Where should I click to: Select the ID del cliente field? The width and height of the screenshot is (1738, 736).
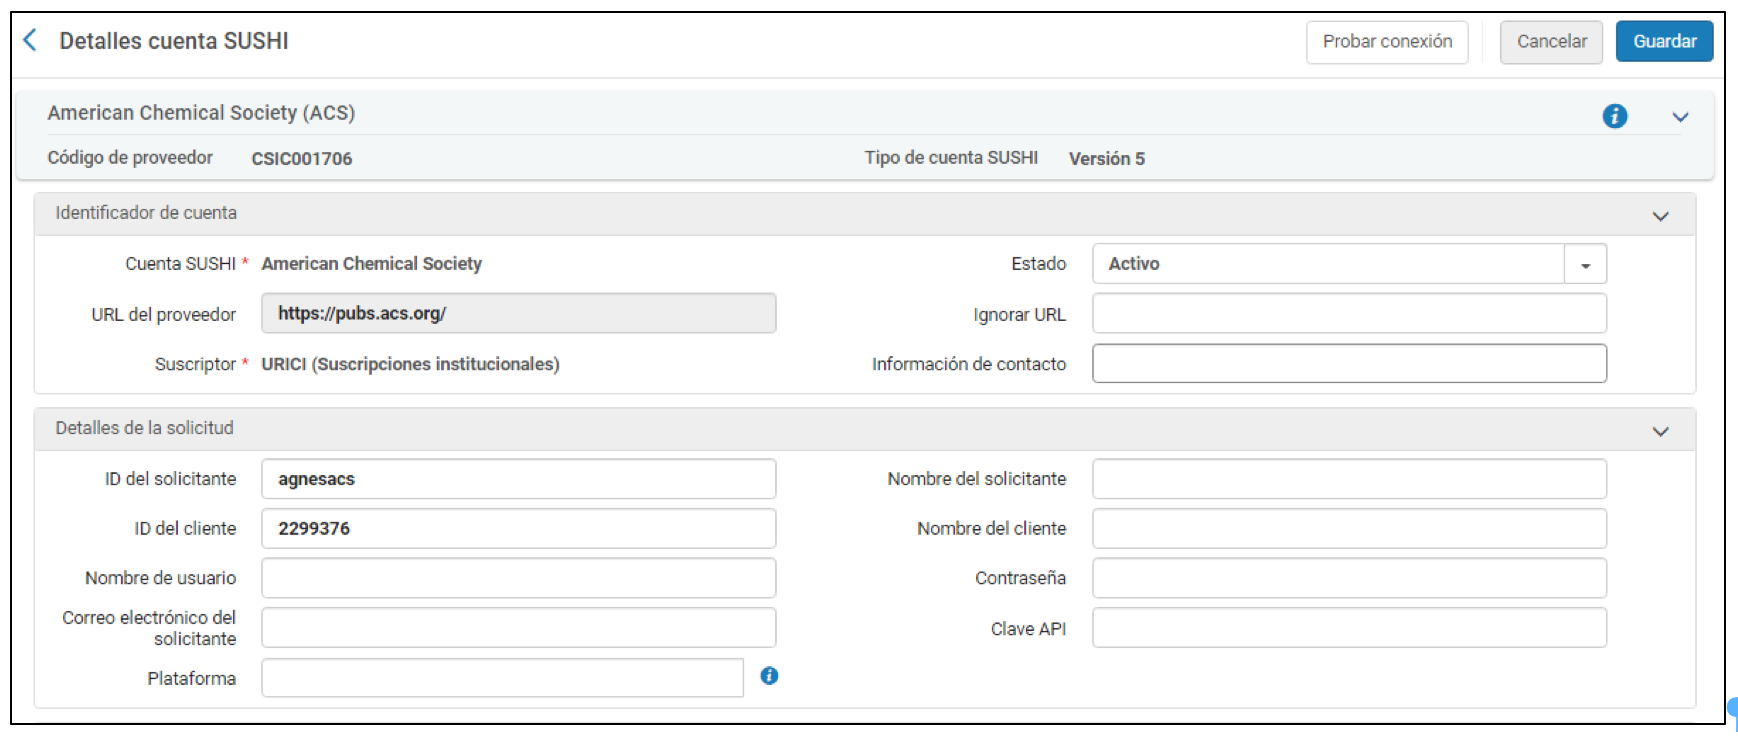[x=518, y=529]
